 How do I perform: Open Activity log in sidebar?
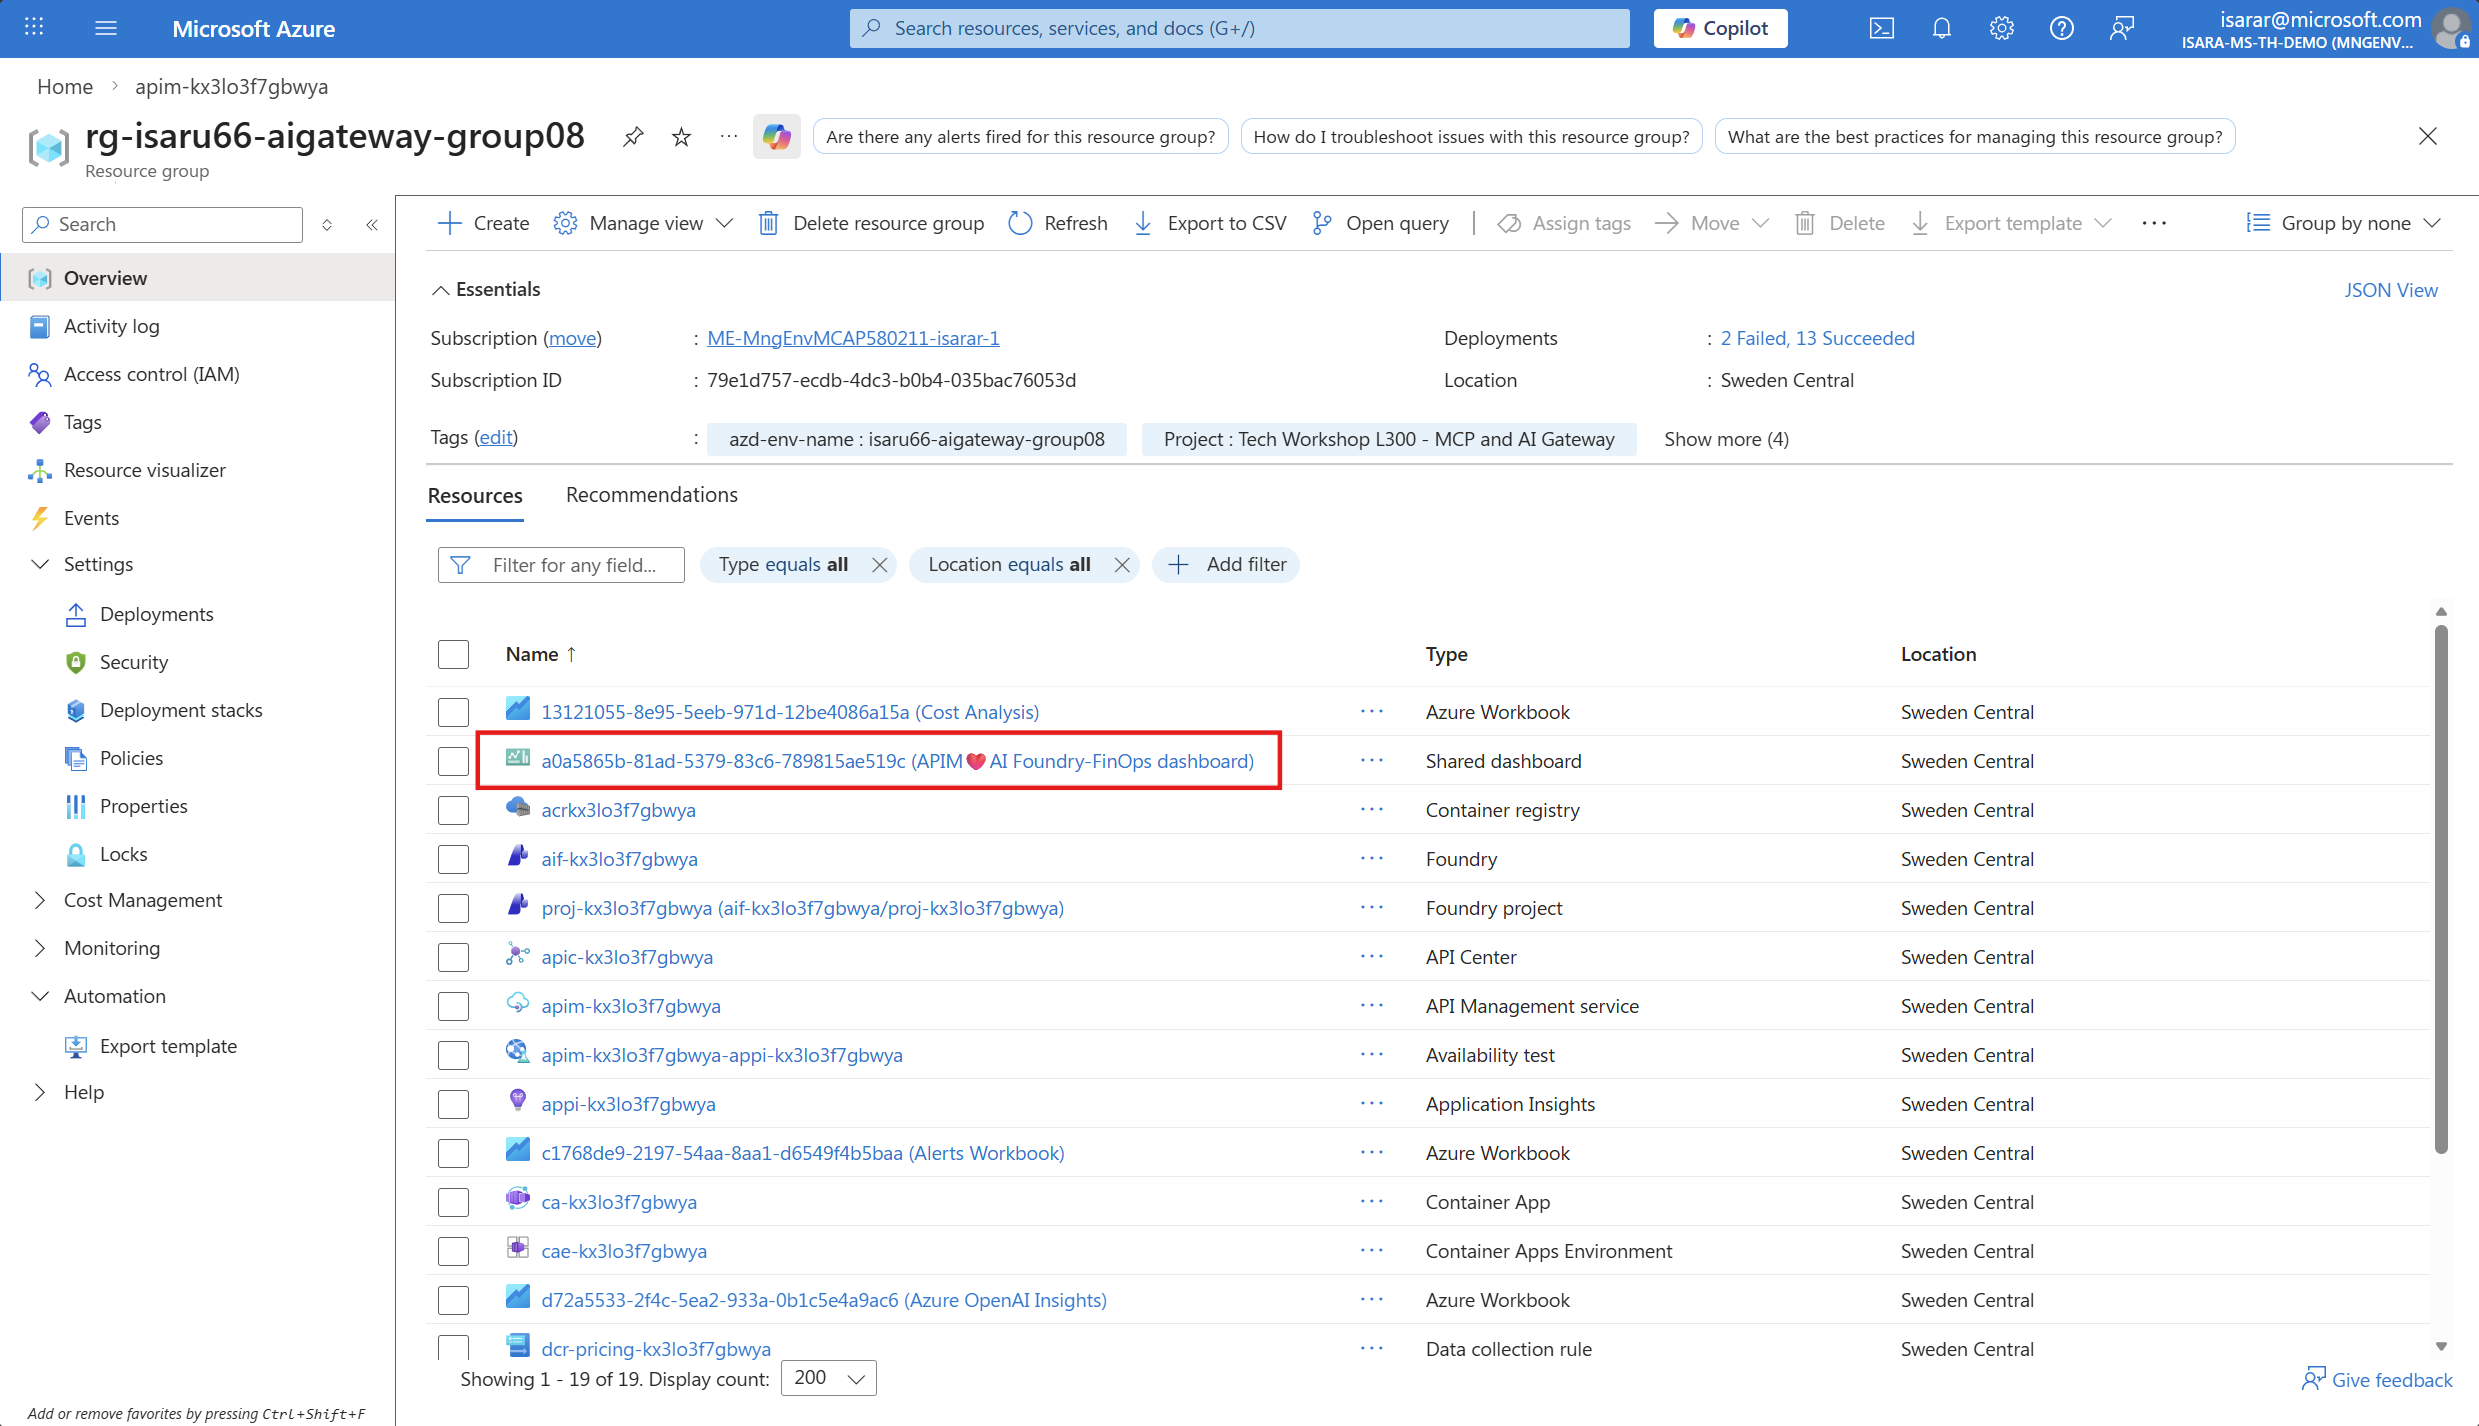click(x=111, y=326)
